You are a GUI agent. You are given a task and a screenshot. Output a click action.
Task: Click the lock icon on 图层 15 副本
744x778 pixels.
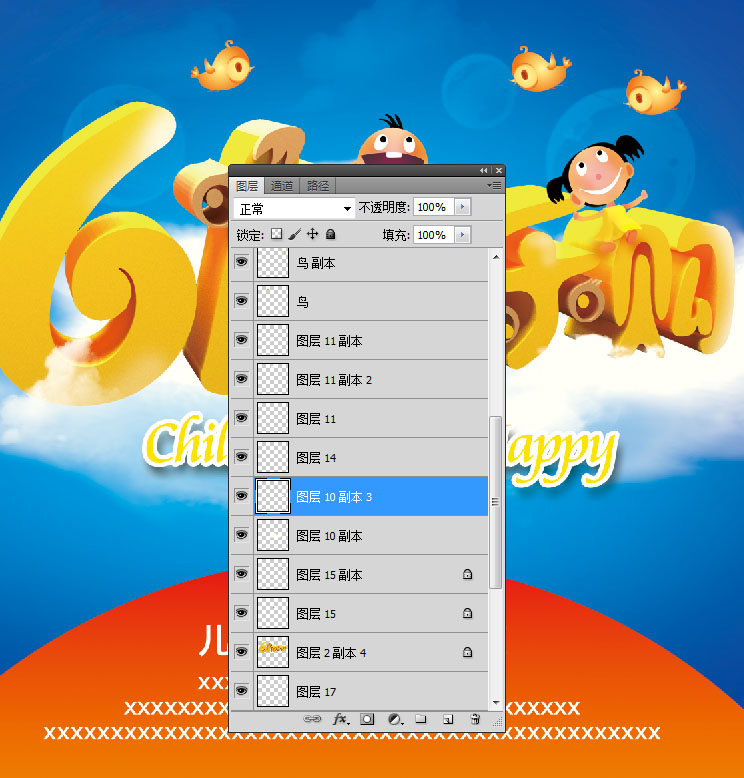coord(467,574)
